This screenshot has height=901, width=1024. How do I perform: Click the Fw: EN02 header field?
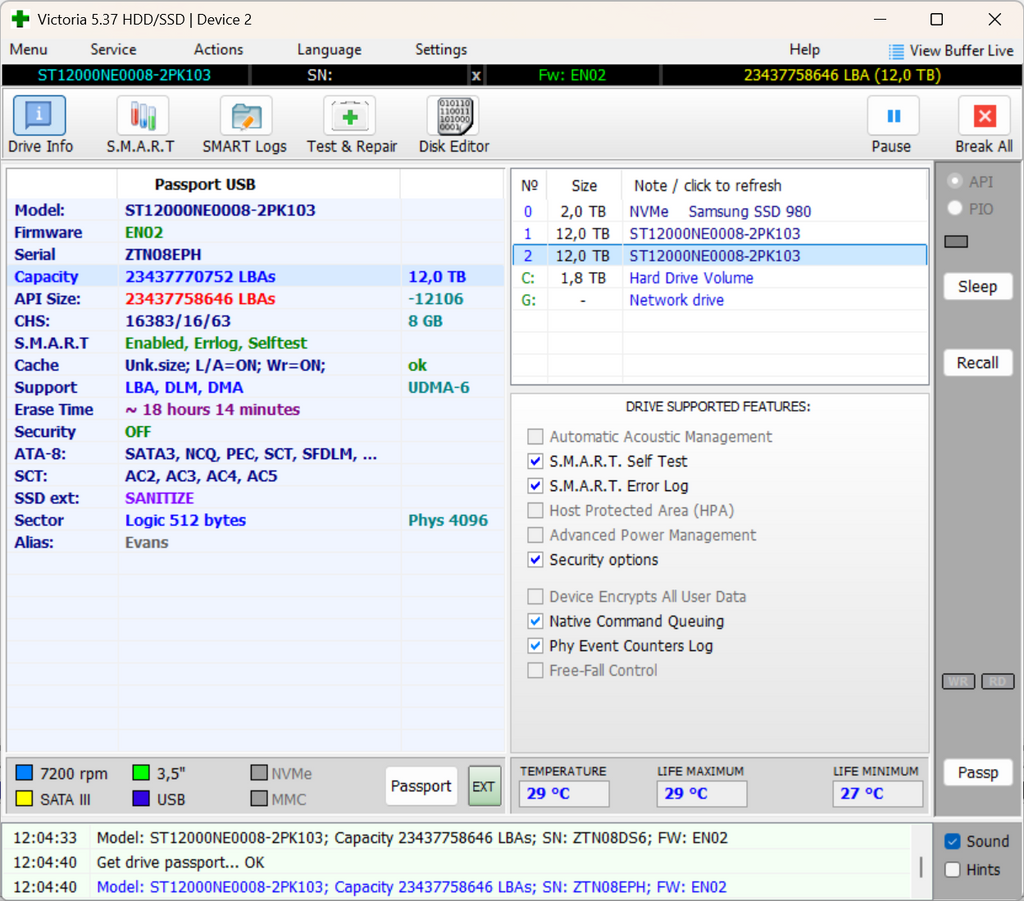pyautogui.click(x=572, y=76)
